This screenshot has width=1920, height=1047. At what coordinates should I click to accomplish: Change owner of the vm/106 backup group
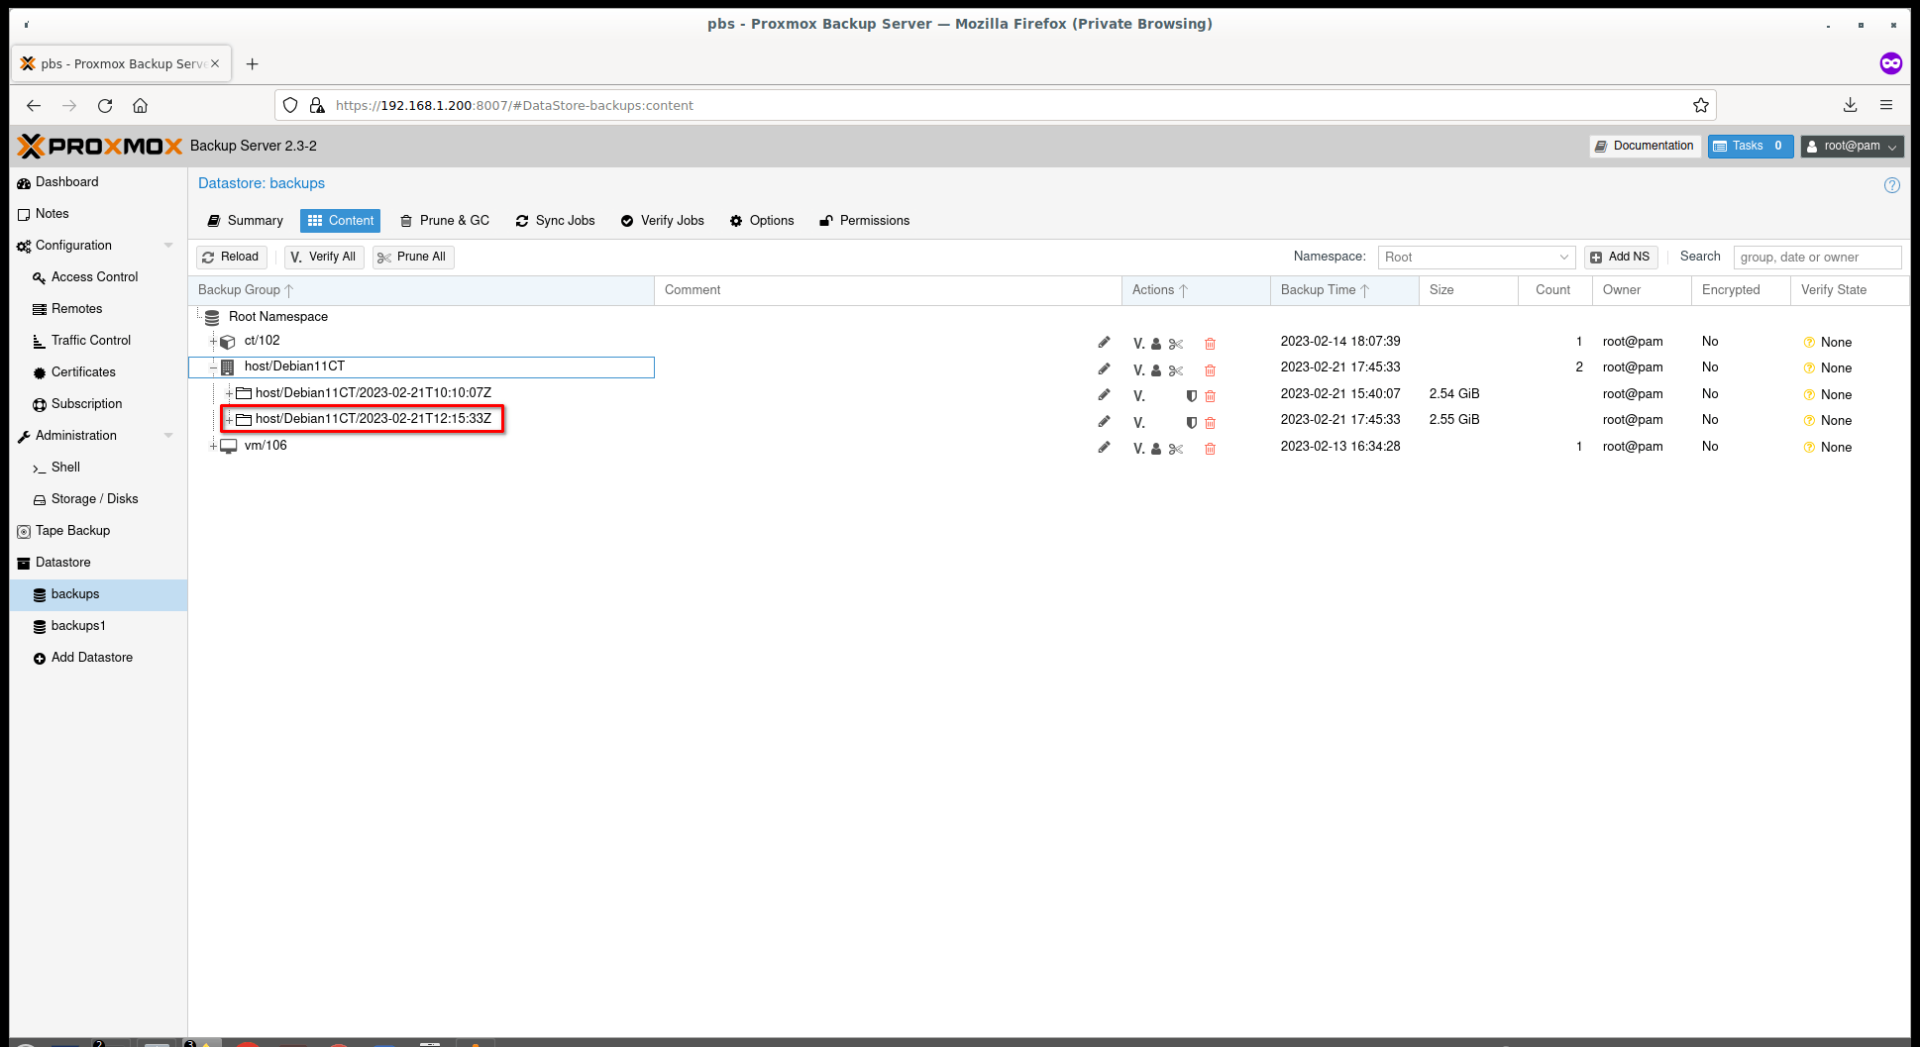pyautogui.click(x=1156, y=448)
